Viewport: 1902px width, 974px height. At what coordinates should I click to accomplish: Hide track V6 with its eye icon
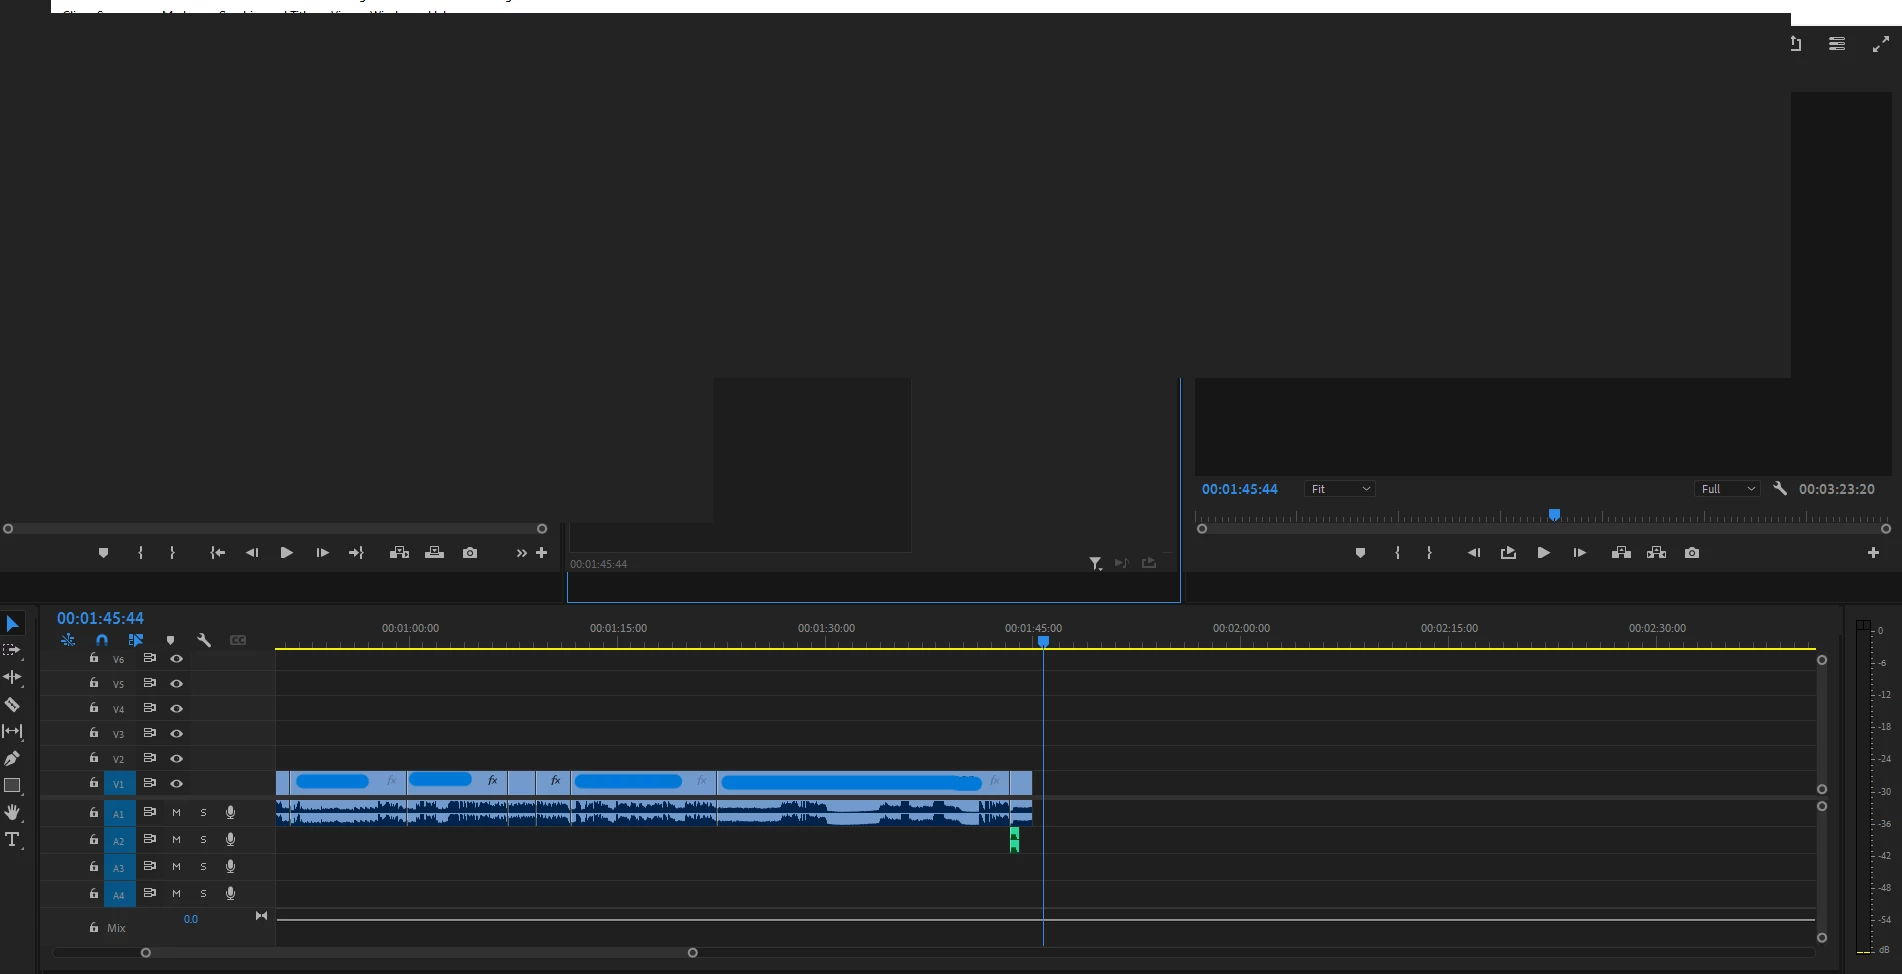(x=177, y=659)
